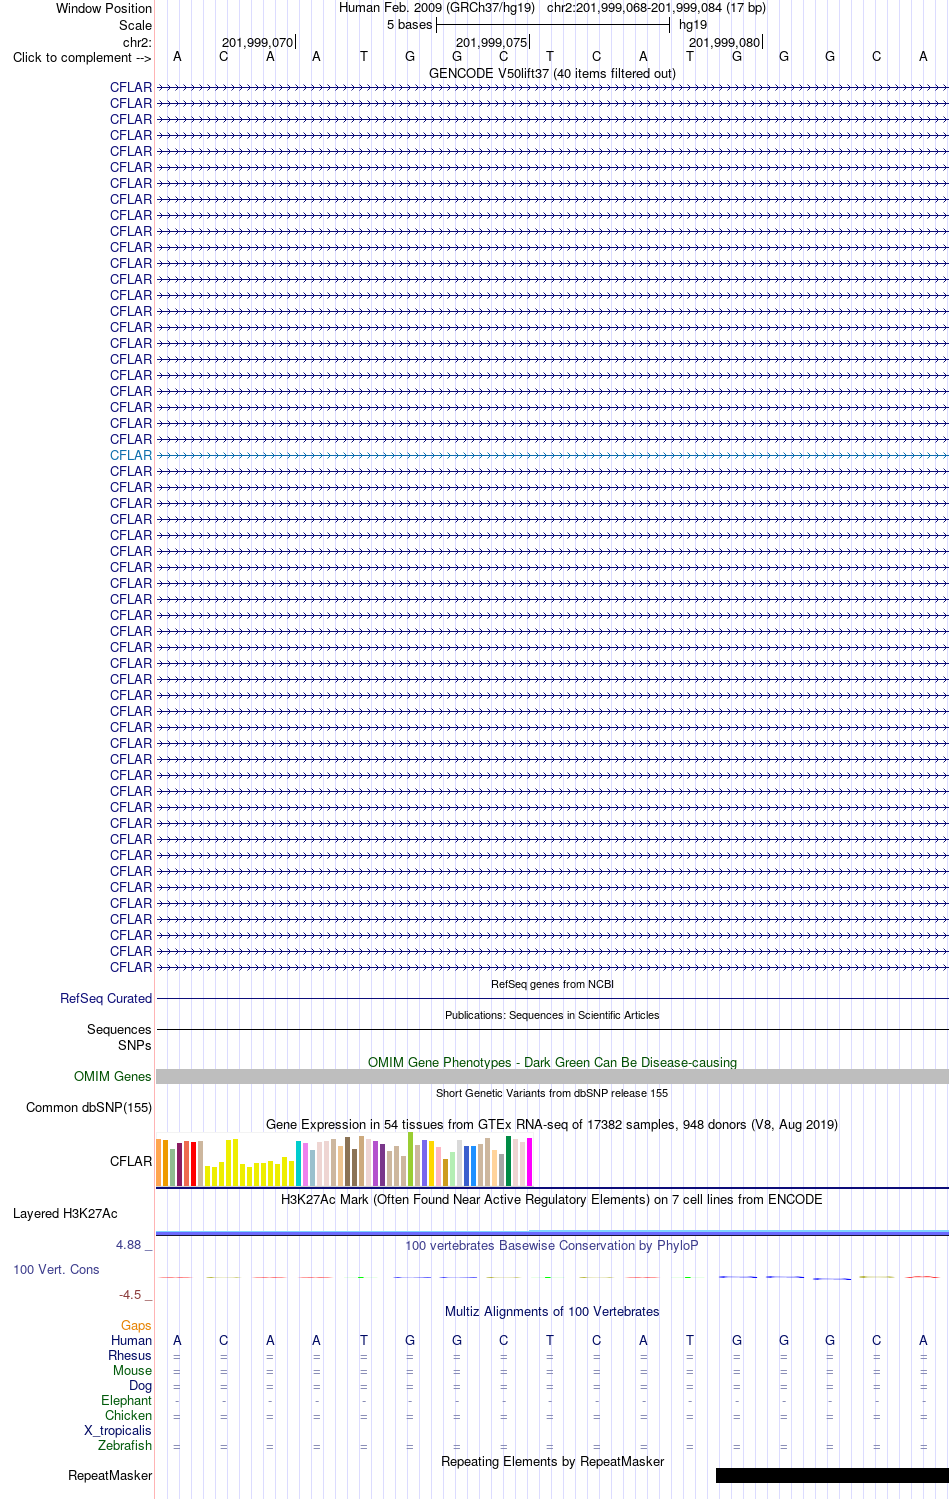The width and height of the screenshot is (950, 1499).
Task: Click the RepeatMasker track label
Action: [110, 1475]
